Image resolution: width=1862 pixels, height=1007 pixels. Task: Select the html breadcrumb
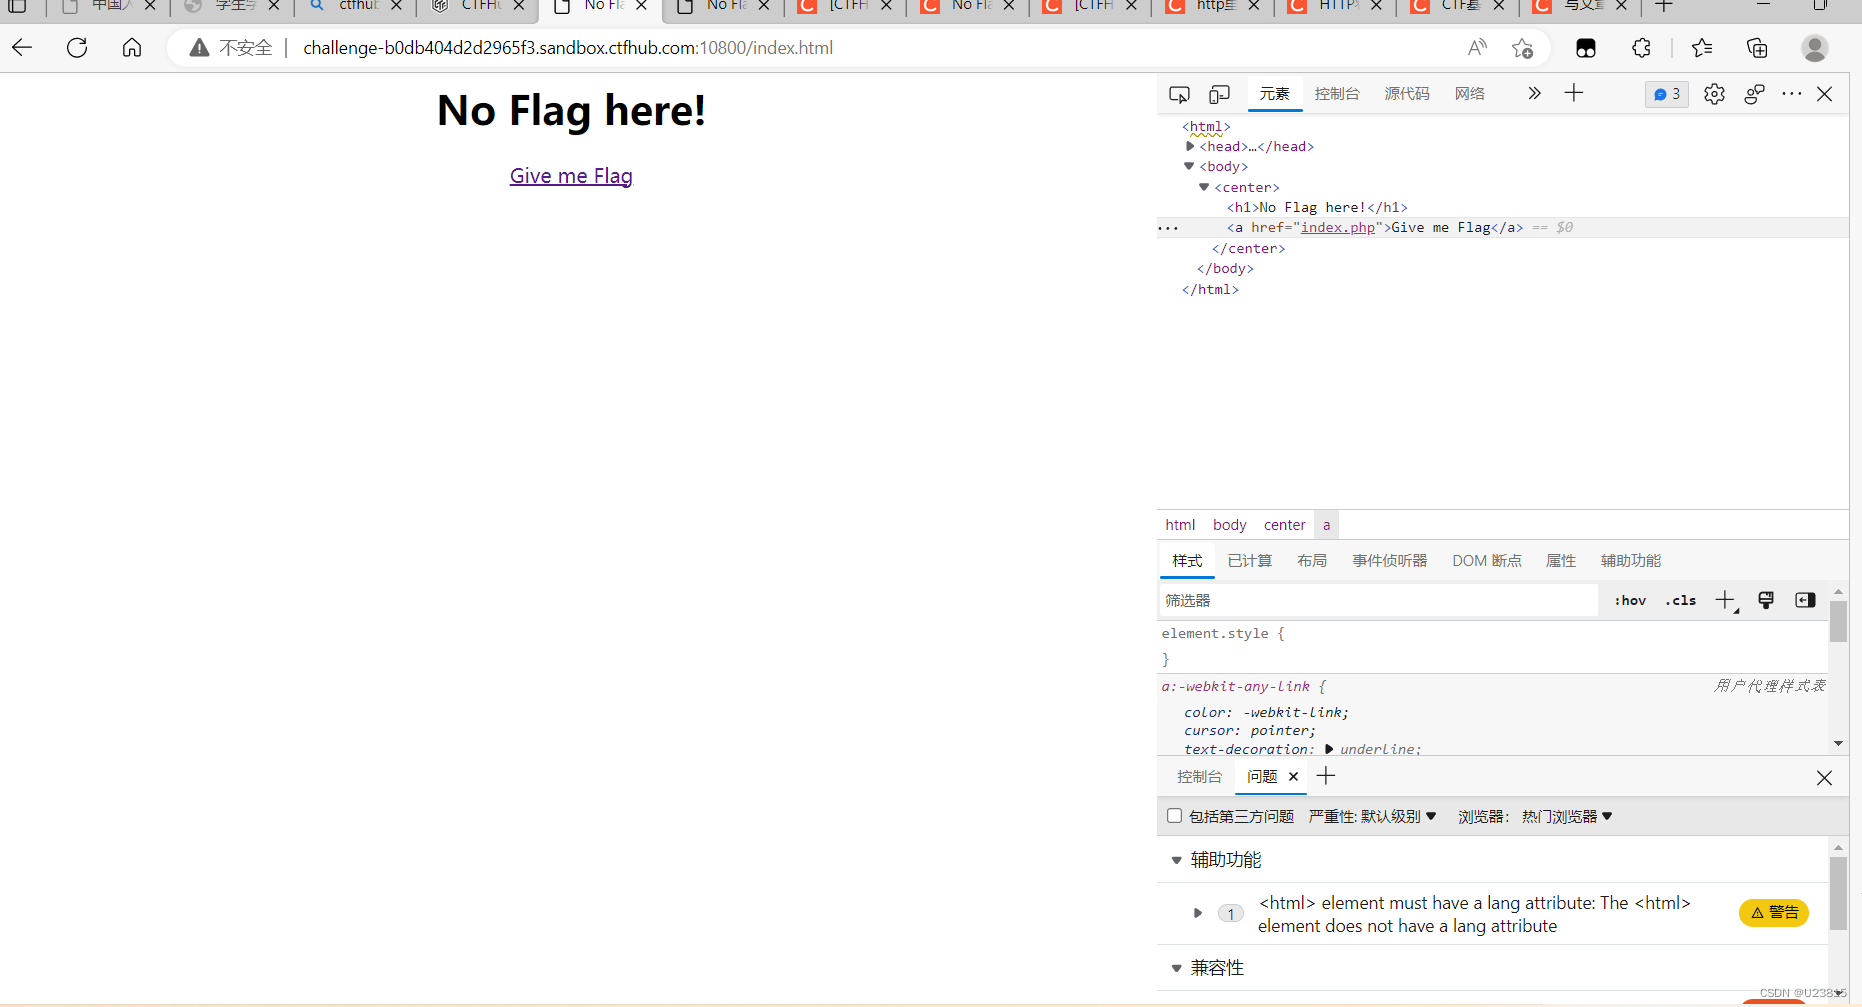pos(1180,525)
